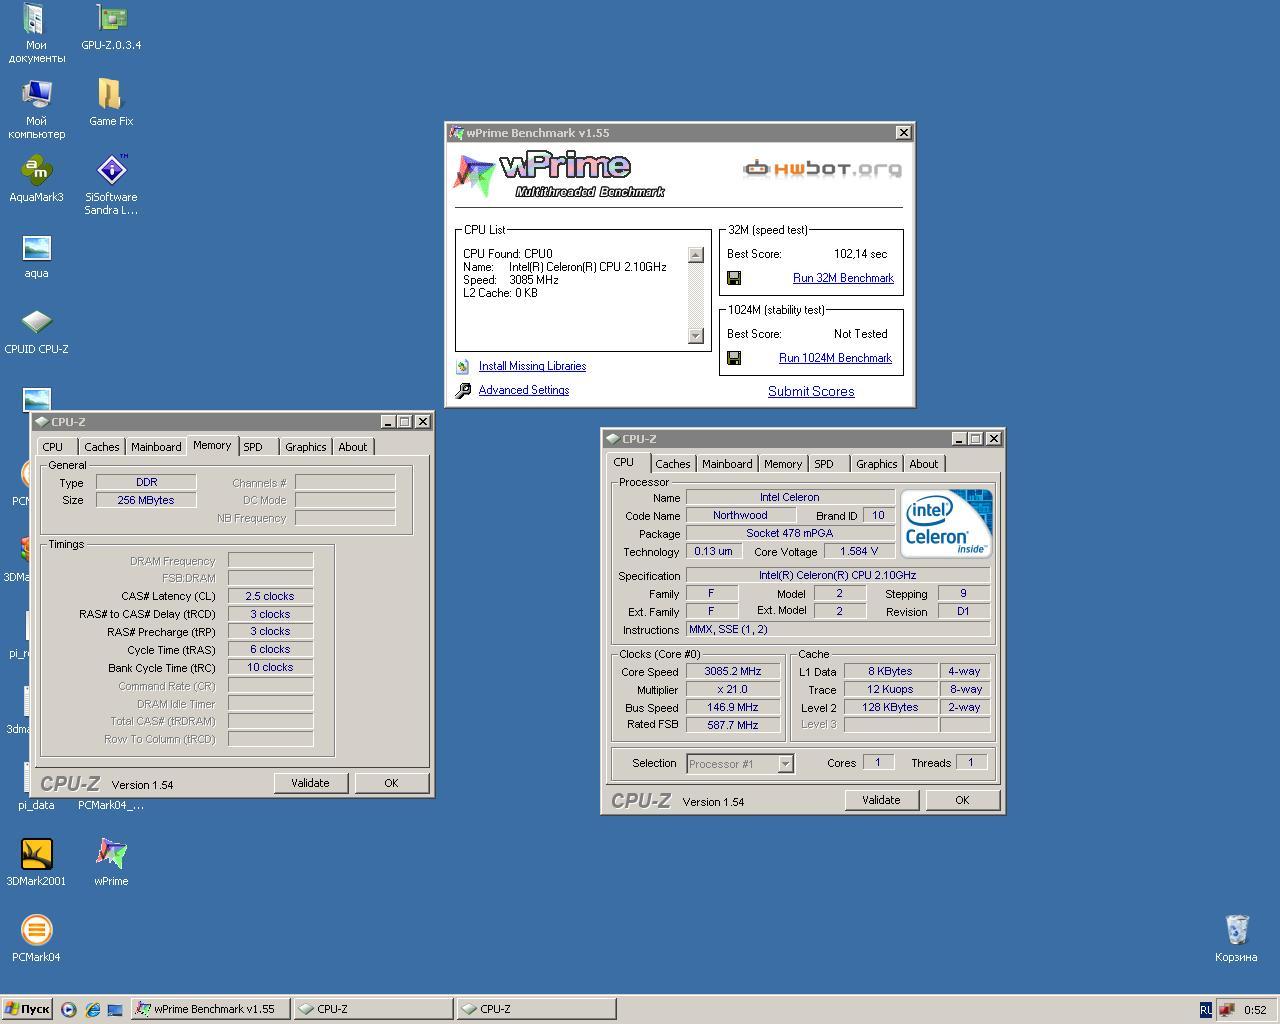Click the hwbot.org logo in wPrime
1280x1024 pixels.
pyautogui.click(x=823, y=168)
